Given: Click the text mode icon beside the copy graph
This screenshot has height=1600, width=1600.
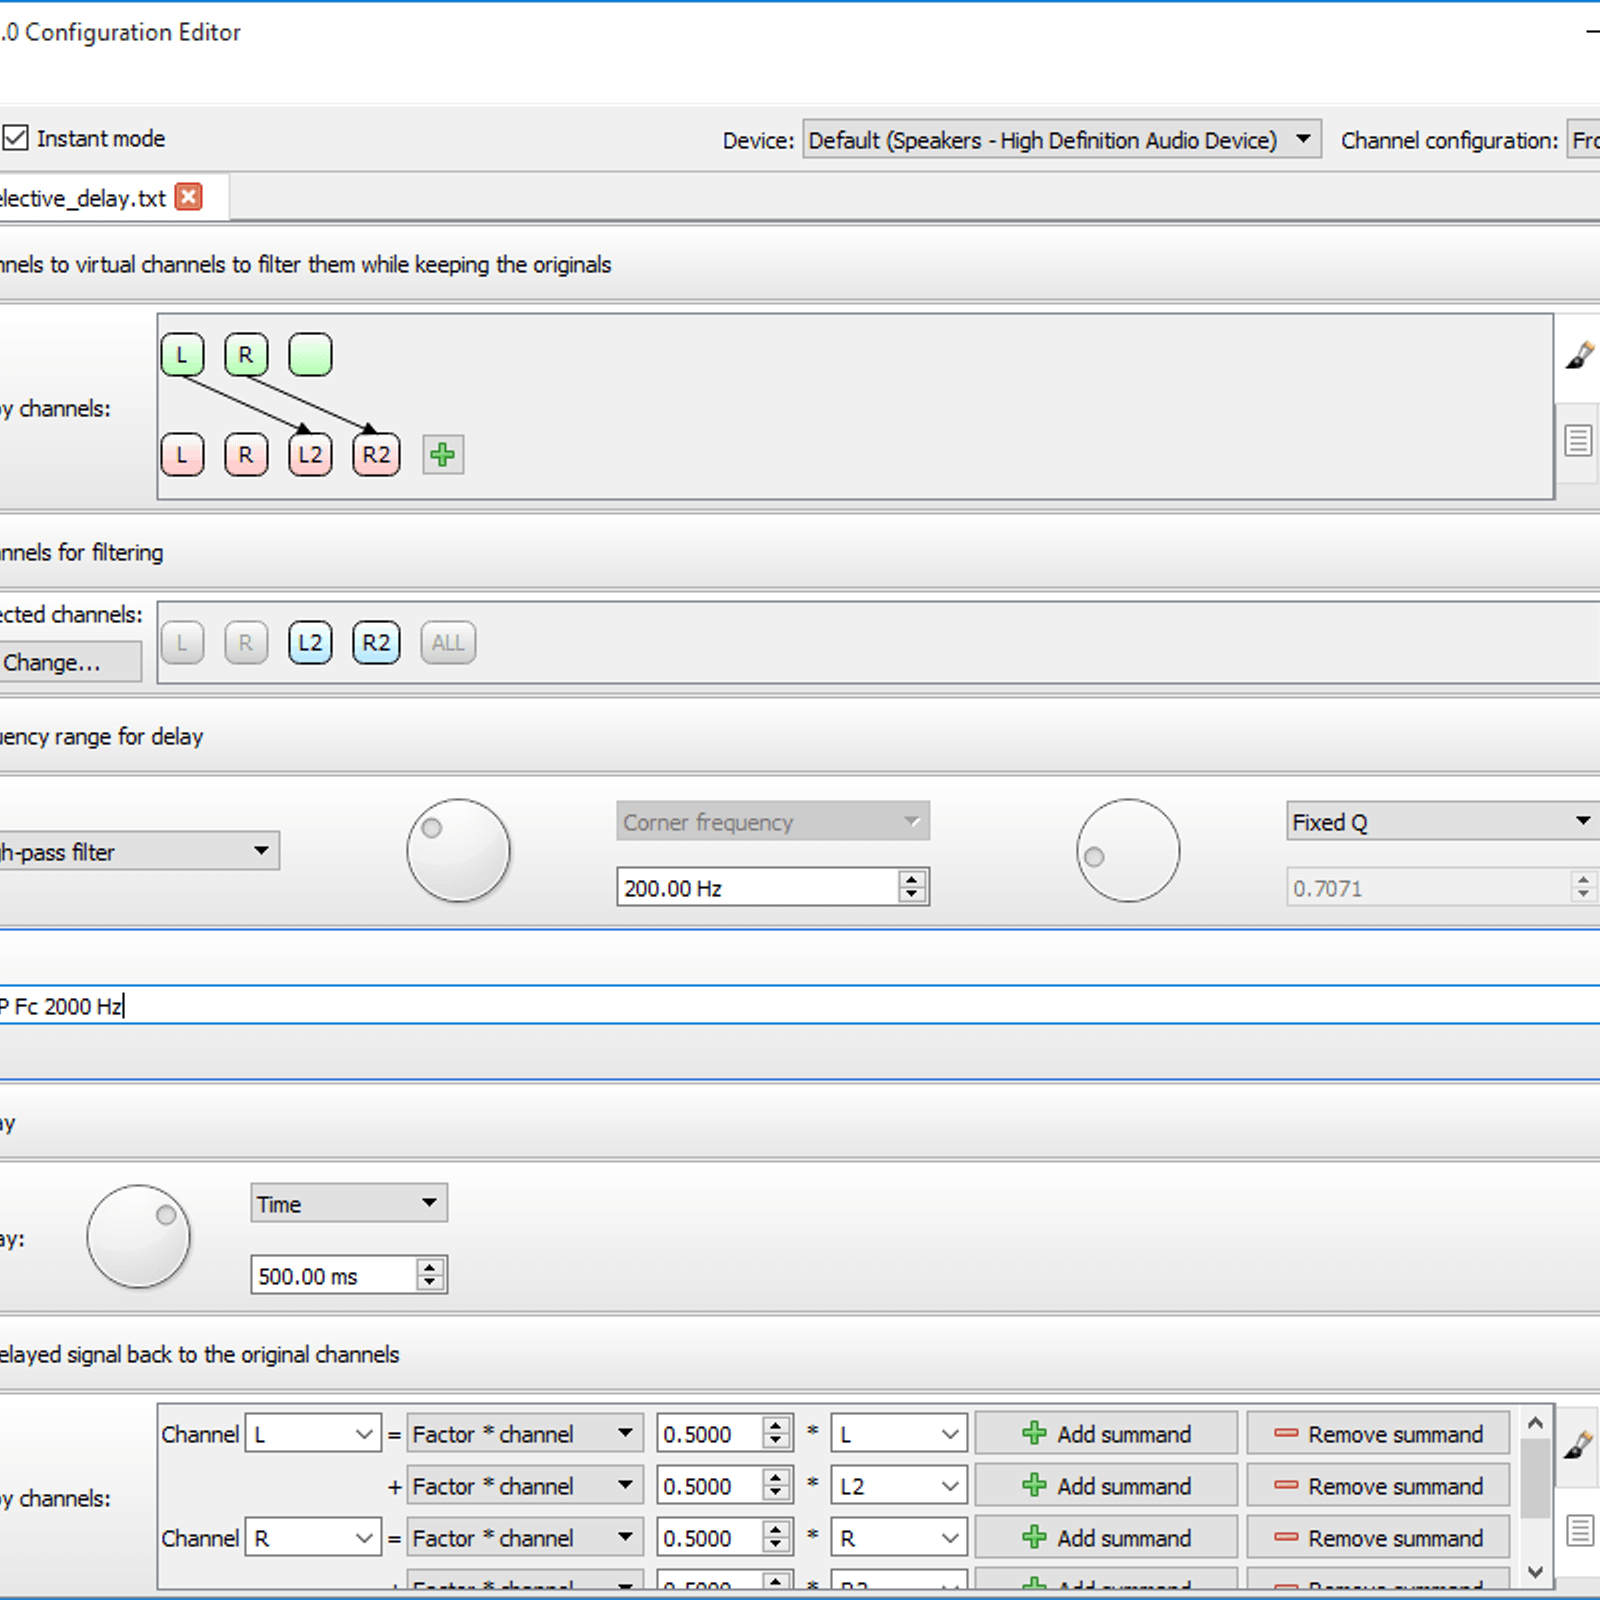Looking at the screenshot, I should (1579, 440).
